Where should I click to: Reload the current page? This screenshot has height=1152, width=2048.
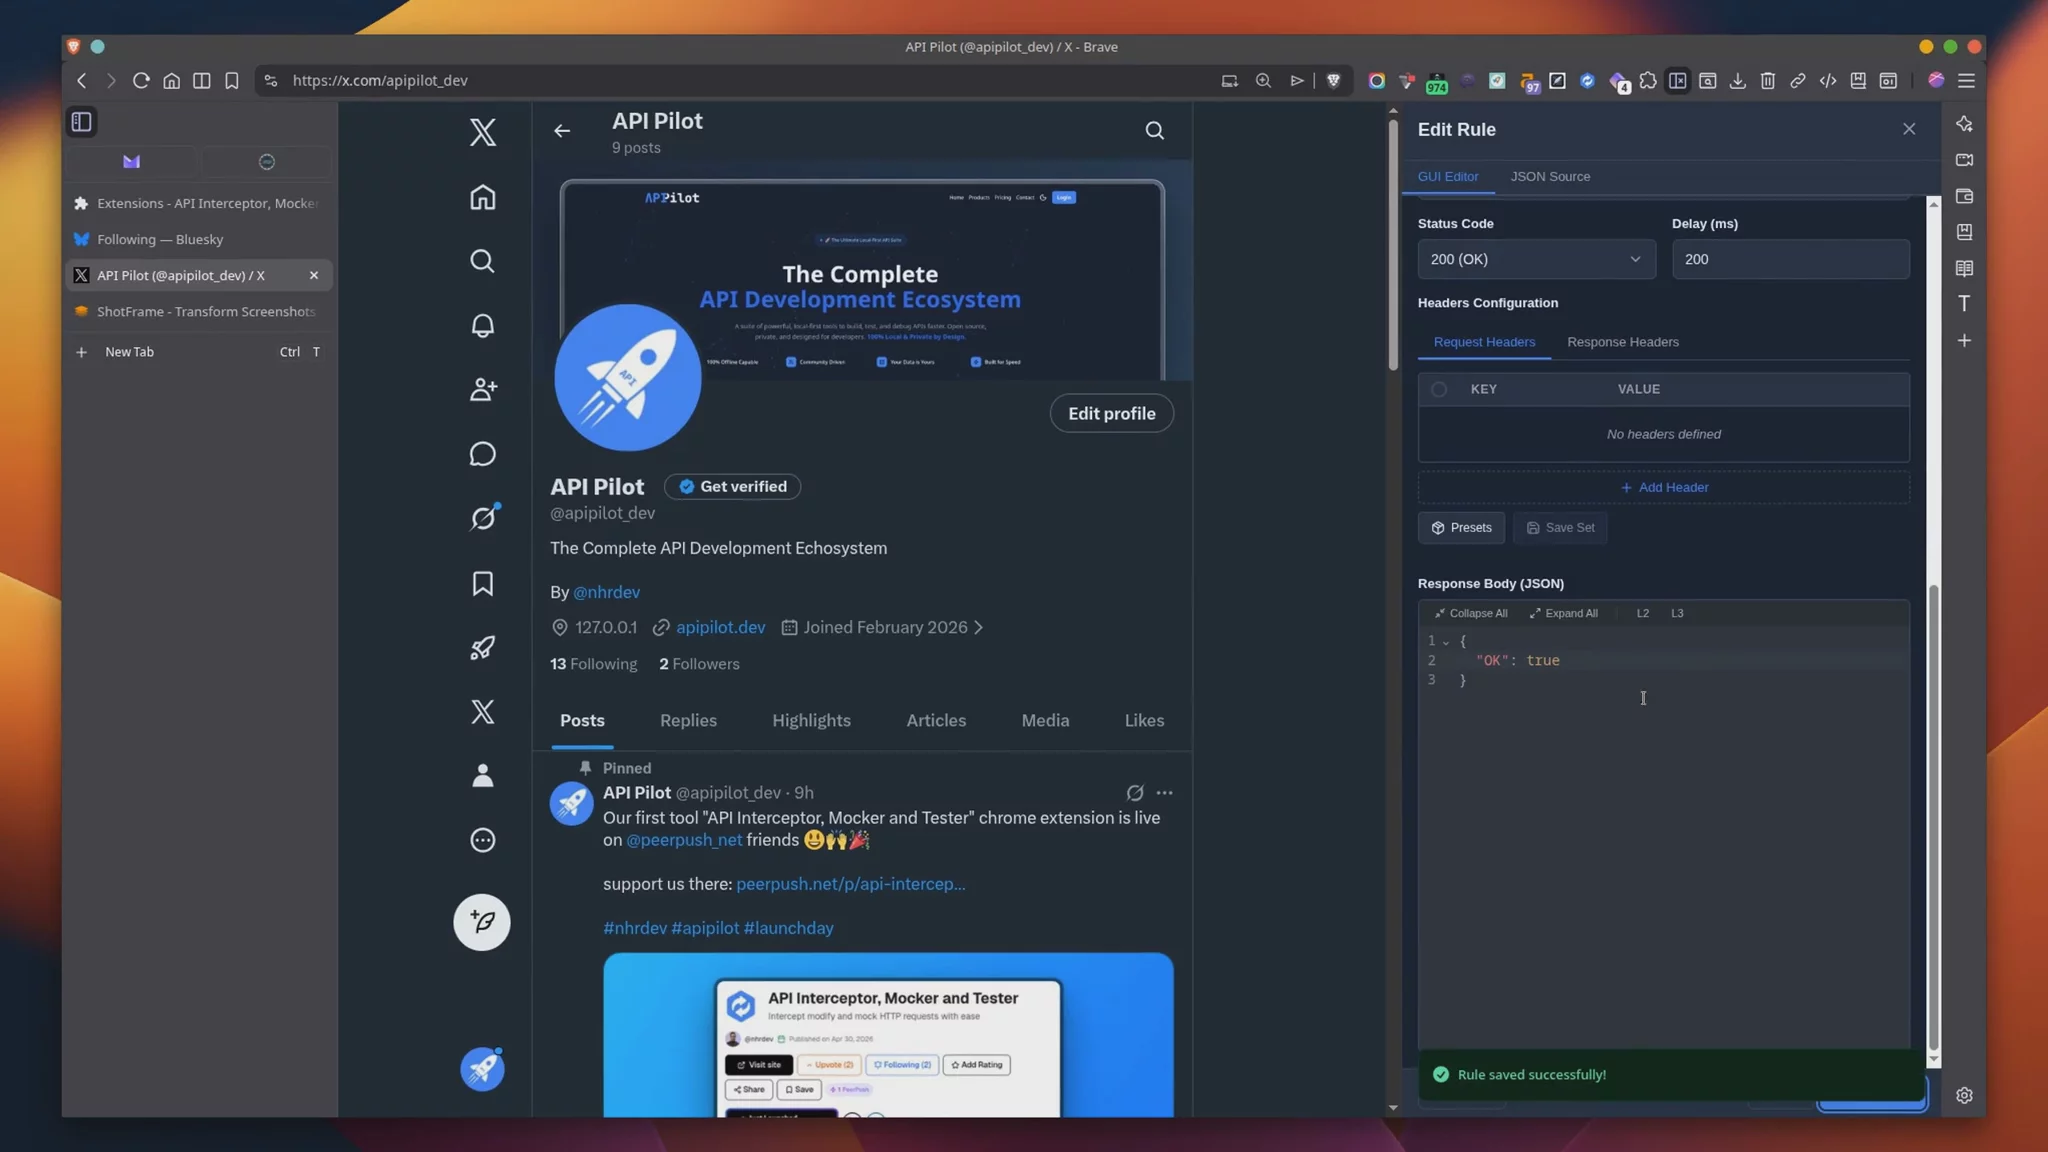(x=141, y=80)
